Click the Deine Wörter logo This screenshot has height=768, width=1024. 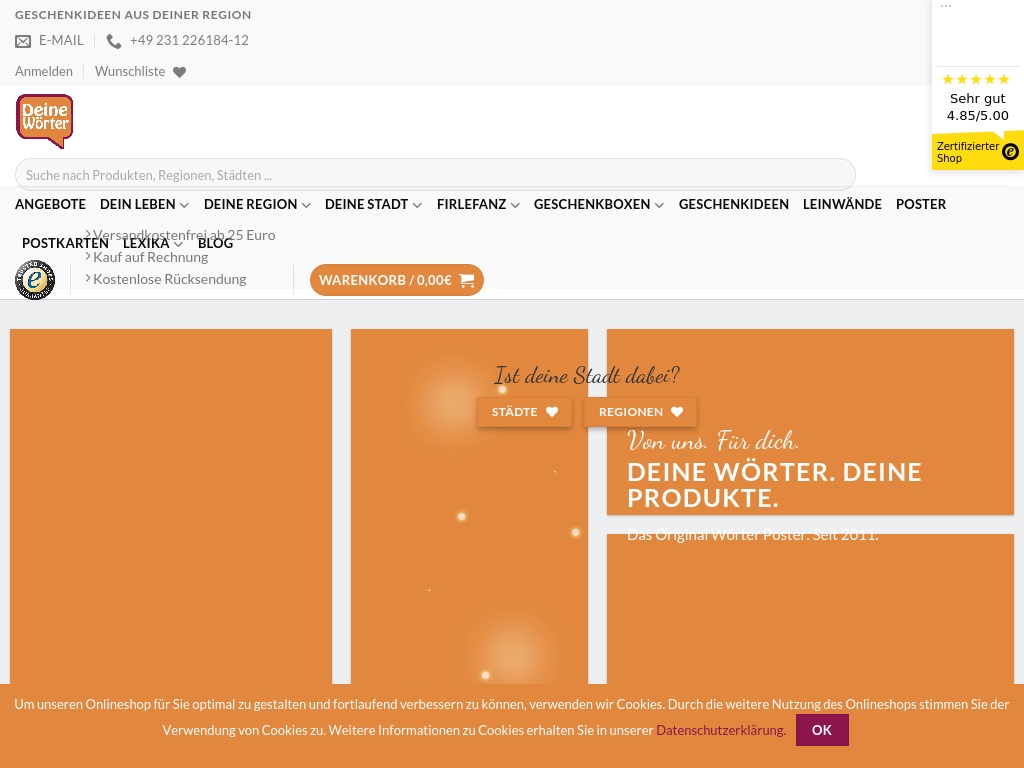pos(44,121)
